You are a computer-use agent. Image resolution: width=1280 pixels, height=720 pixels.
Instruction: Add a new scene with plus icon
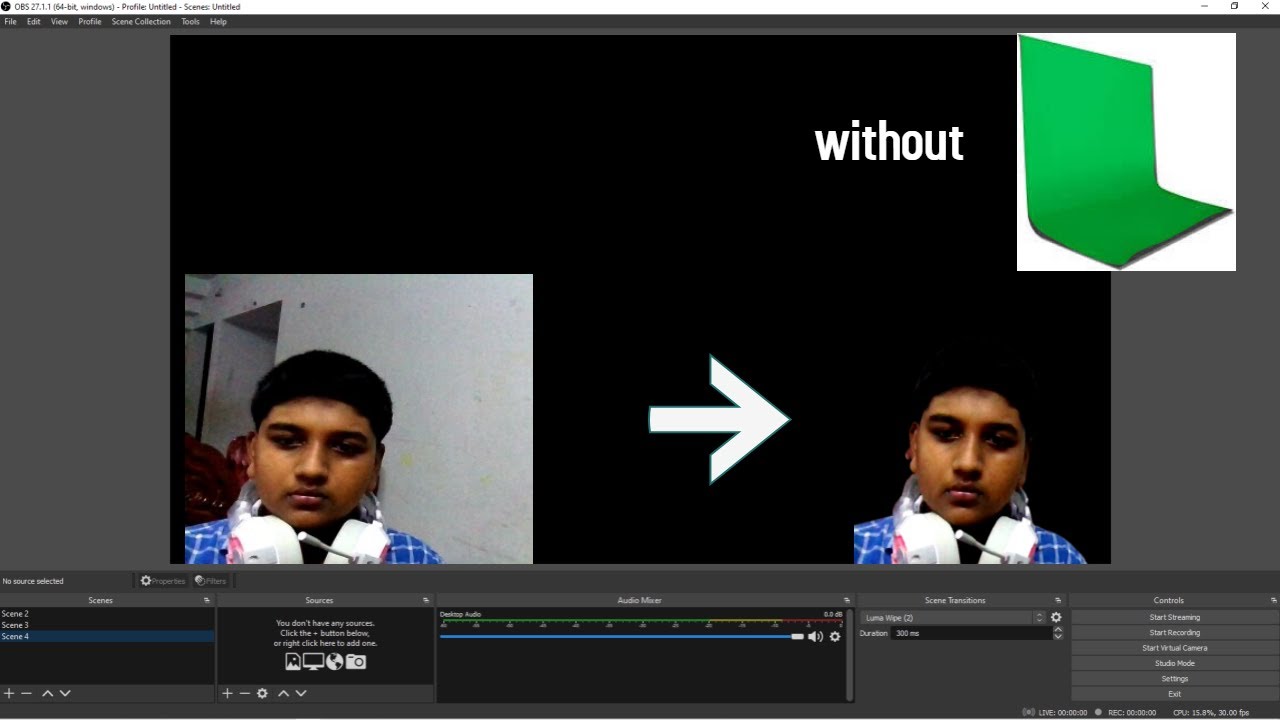[x=9, y=693]
